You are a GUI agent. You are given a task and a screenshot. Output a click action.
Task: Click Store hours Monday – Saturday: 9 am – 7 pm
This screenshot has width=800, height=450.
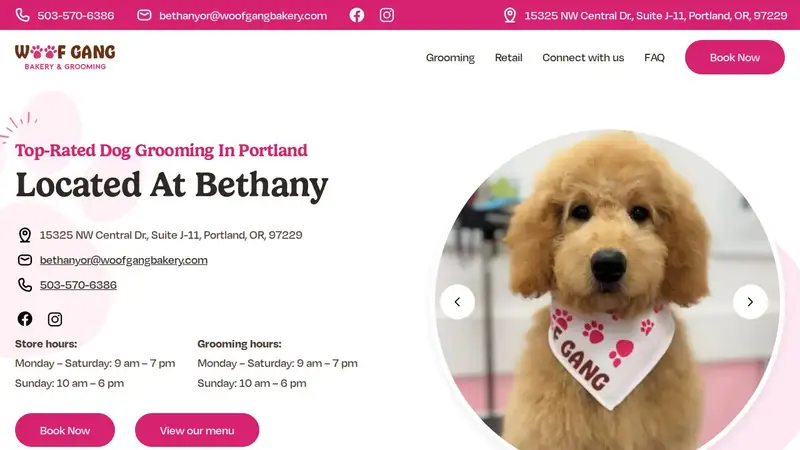point(95,363)
